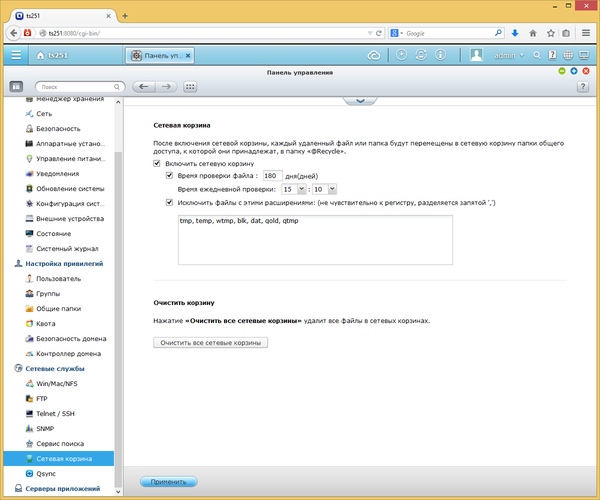The width and height of the screenshot is (600, 500).
Task: Click the control panel search field
Action: tap(80, 87)
